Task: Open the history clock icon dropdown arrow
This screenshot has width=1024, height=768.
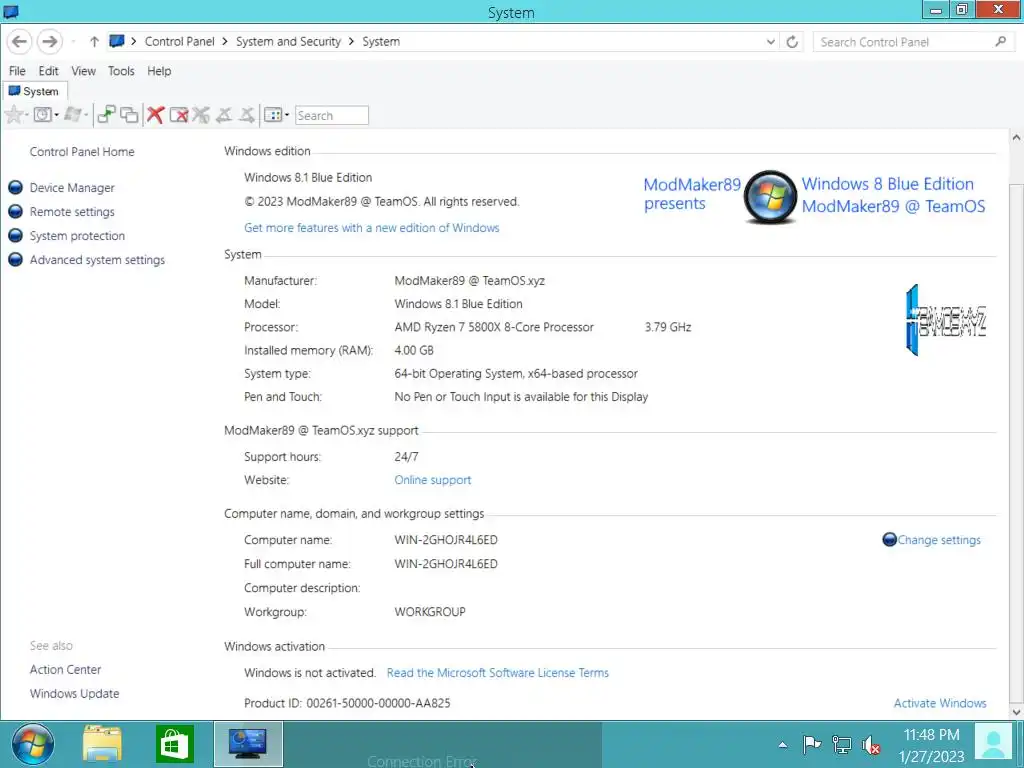Action: tap(56, 115)
